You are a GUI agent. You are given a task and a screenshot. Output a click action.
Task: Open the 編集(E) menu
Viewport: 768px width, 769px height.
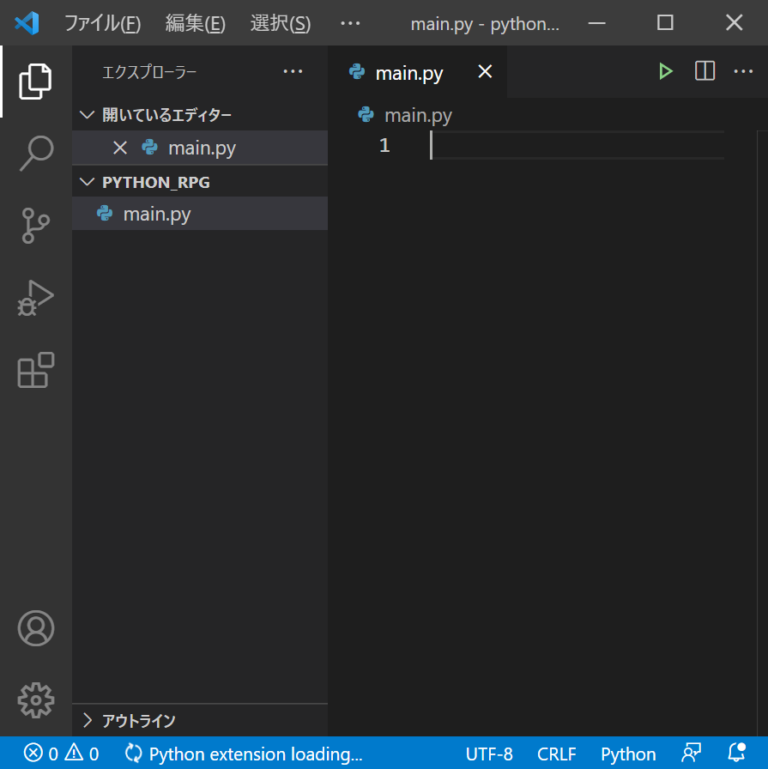[195, 23]
